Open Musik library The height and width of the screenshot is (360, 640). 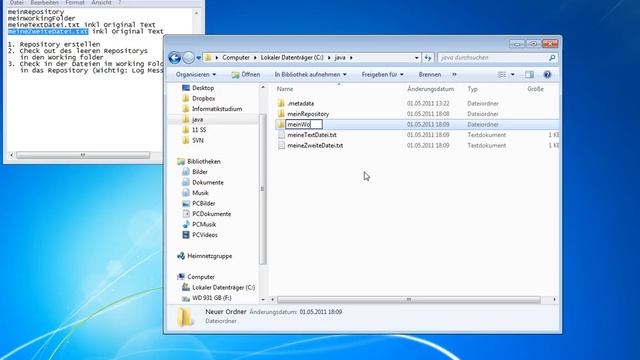pyautogui.click(x=200, y=193)
